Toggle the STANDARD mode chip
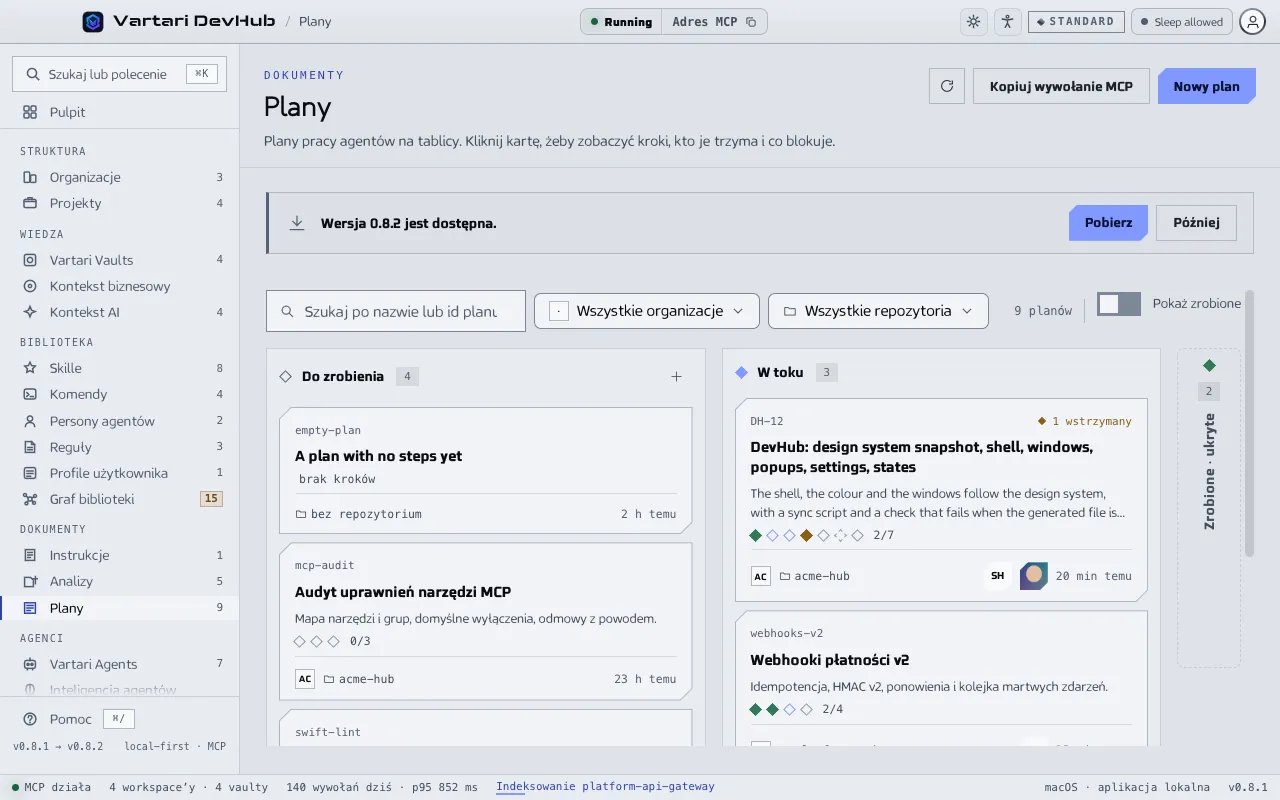This screenshot has height=800, width=1280. pyautogui.click(x=1076, y=21)
